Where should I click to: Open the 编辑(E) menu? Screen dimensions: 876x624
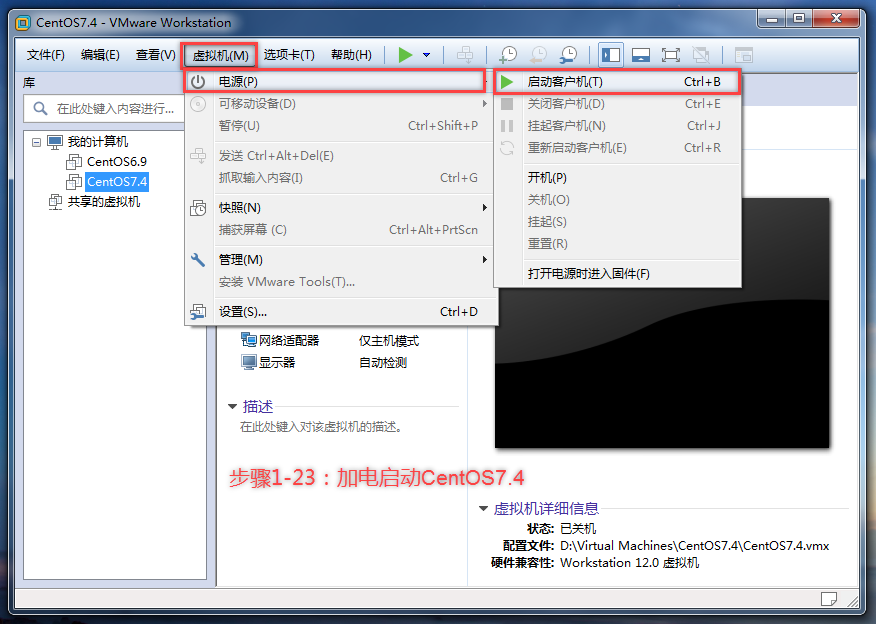(x=100, y=55)
